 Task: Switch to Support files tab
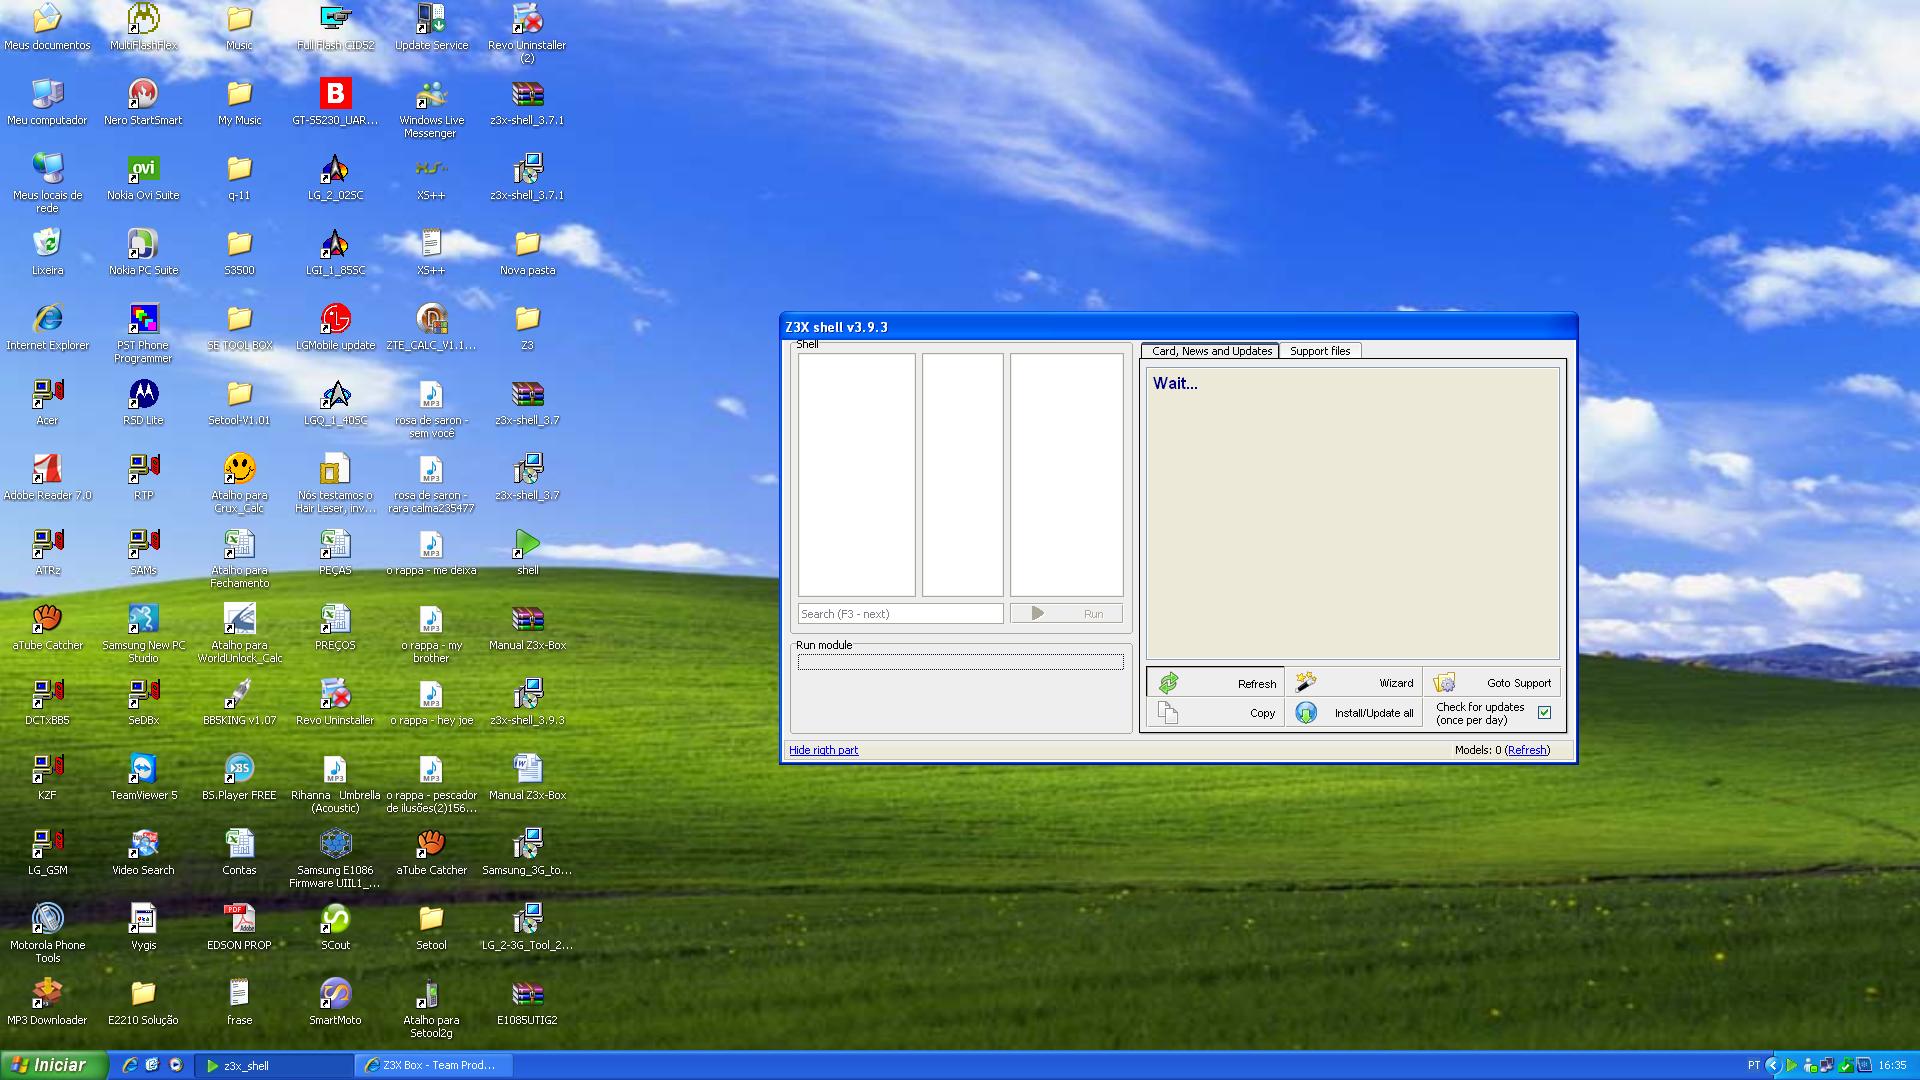[1319, 351]
